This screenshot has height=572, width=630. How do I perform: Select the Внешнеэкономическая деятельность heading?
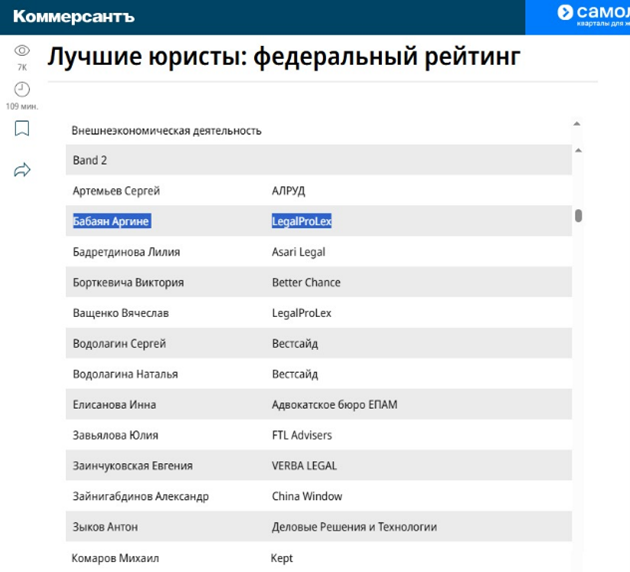tap(166, 131)
